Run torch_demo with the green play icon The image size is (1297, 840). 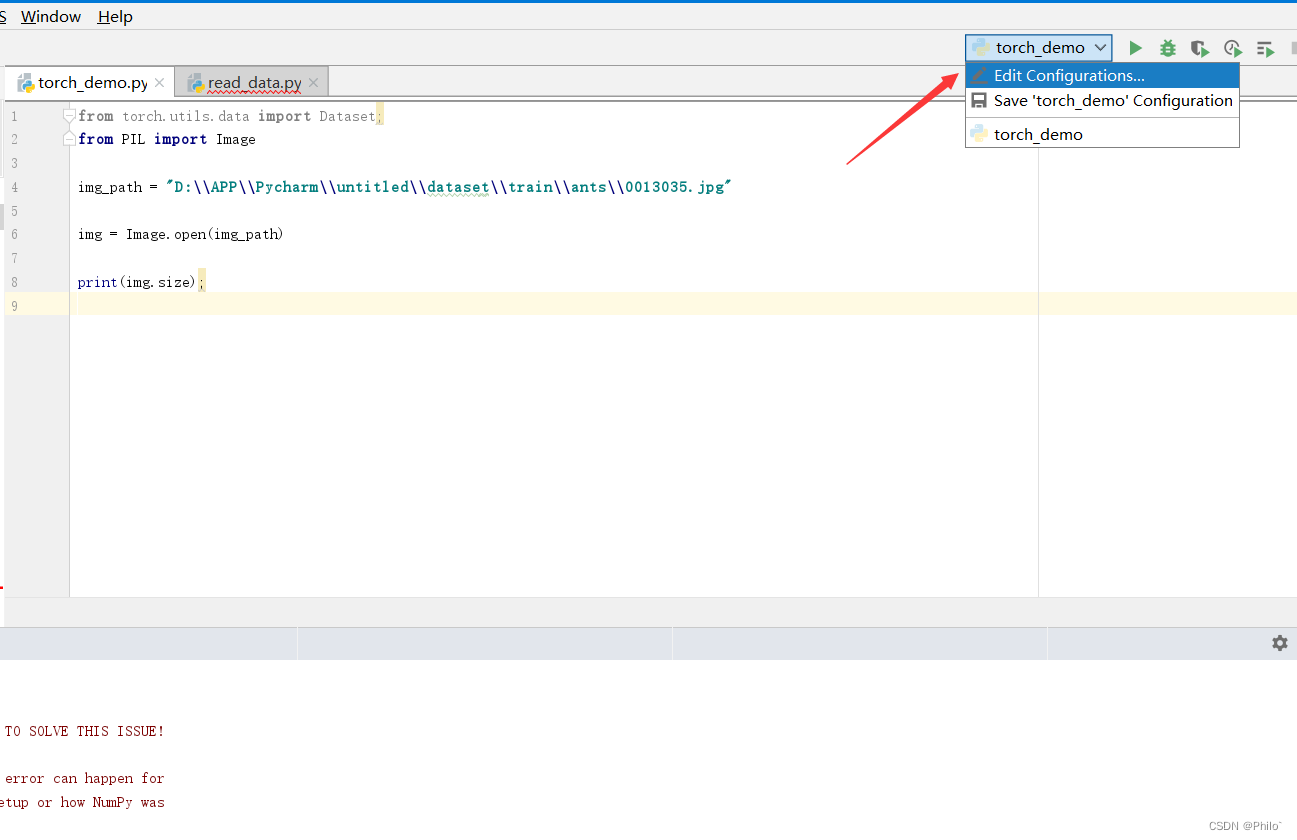1135,48
